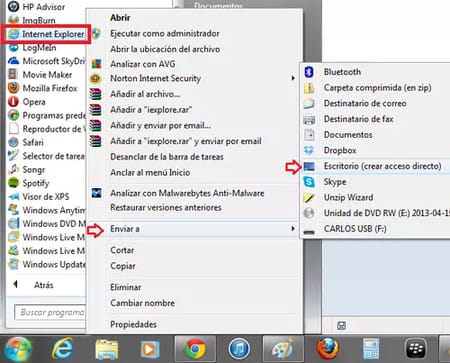
Task: Open Windows Explorer folder from taskbar
Action: point(106,350)
